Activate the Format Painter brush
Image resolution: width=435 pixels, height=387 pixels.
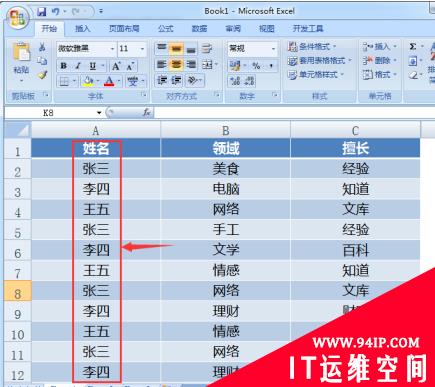(42, 75)
